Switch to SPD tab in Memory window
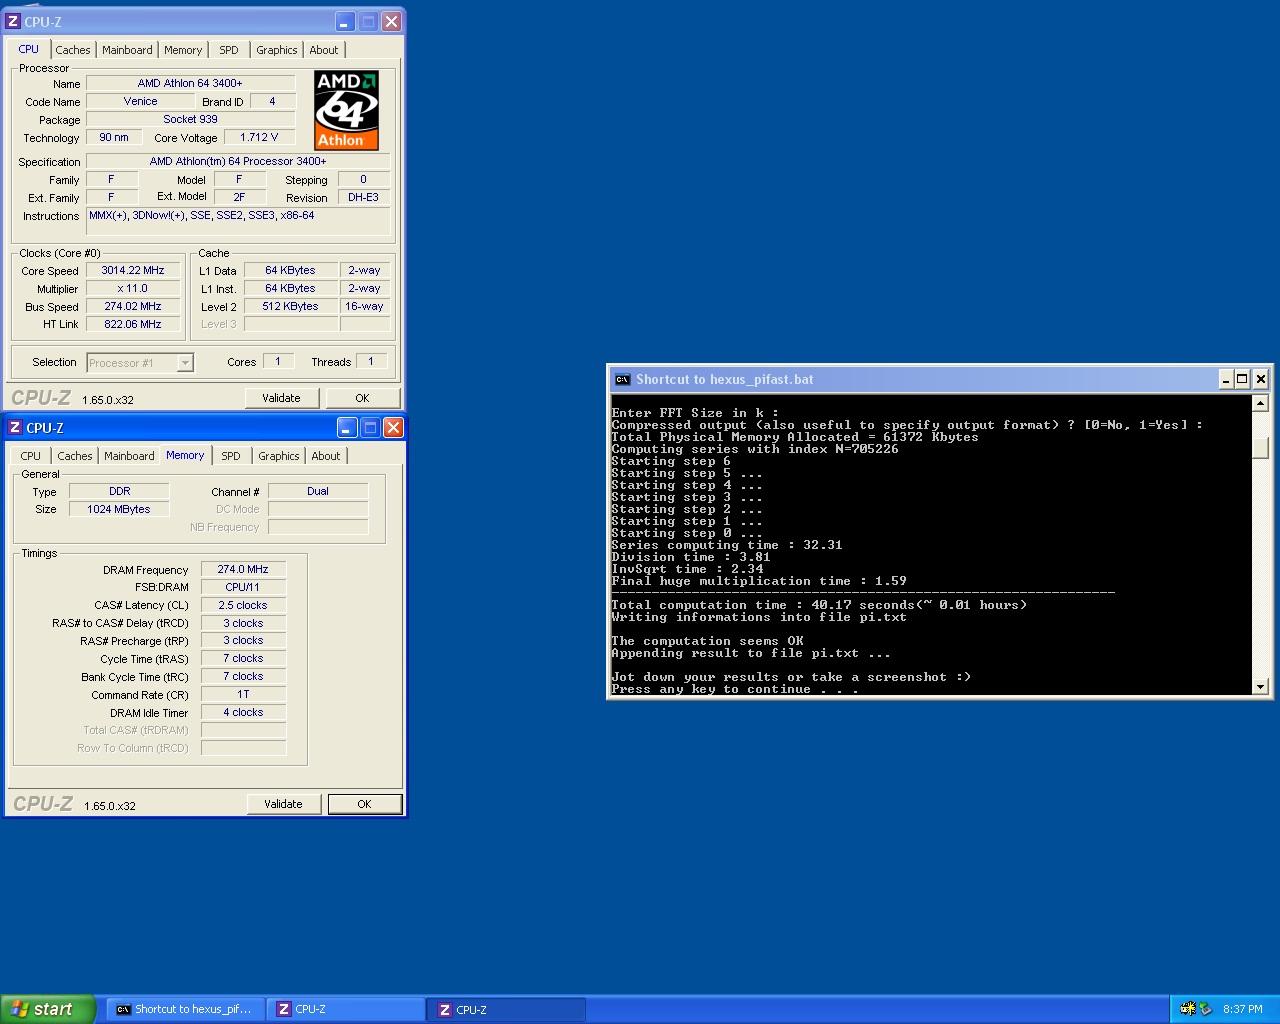The height and width of the screenshot is (1024, 1280). click(x=231, y=456)
